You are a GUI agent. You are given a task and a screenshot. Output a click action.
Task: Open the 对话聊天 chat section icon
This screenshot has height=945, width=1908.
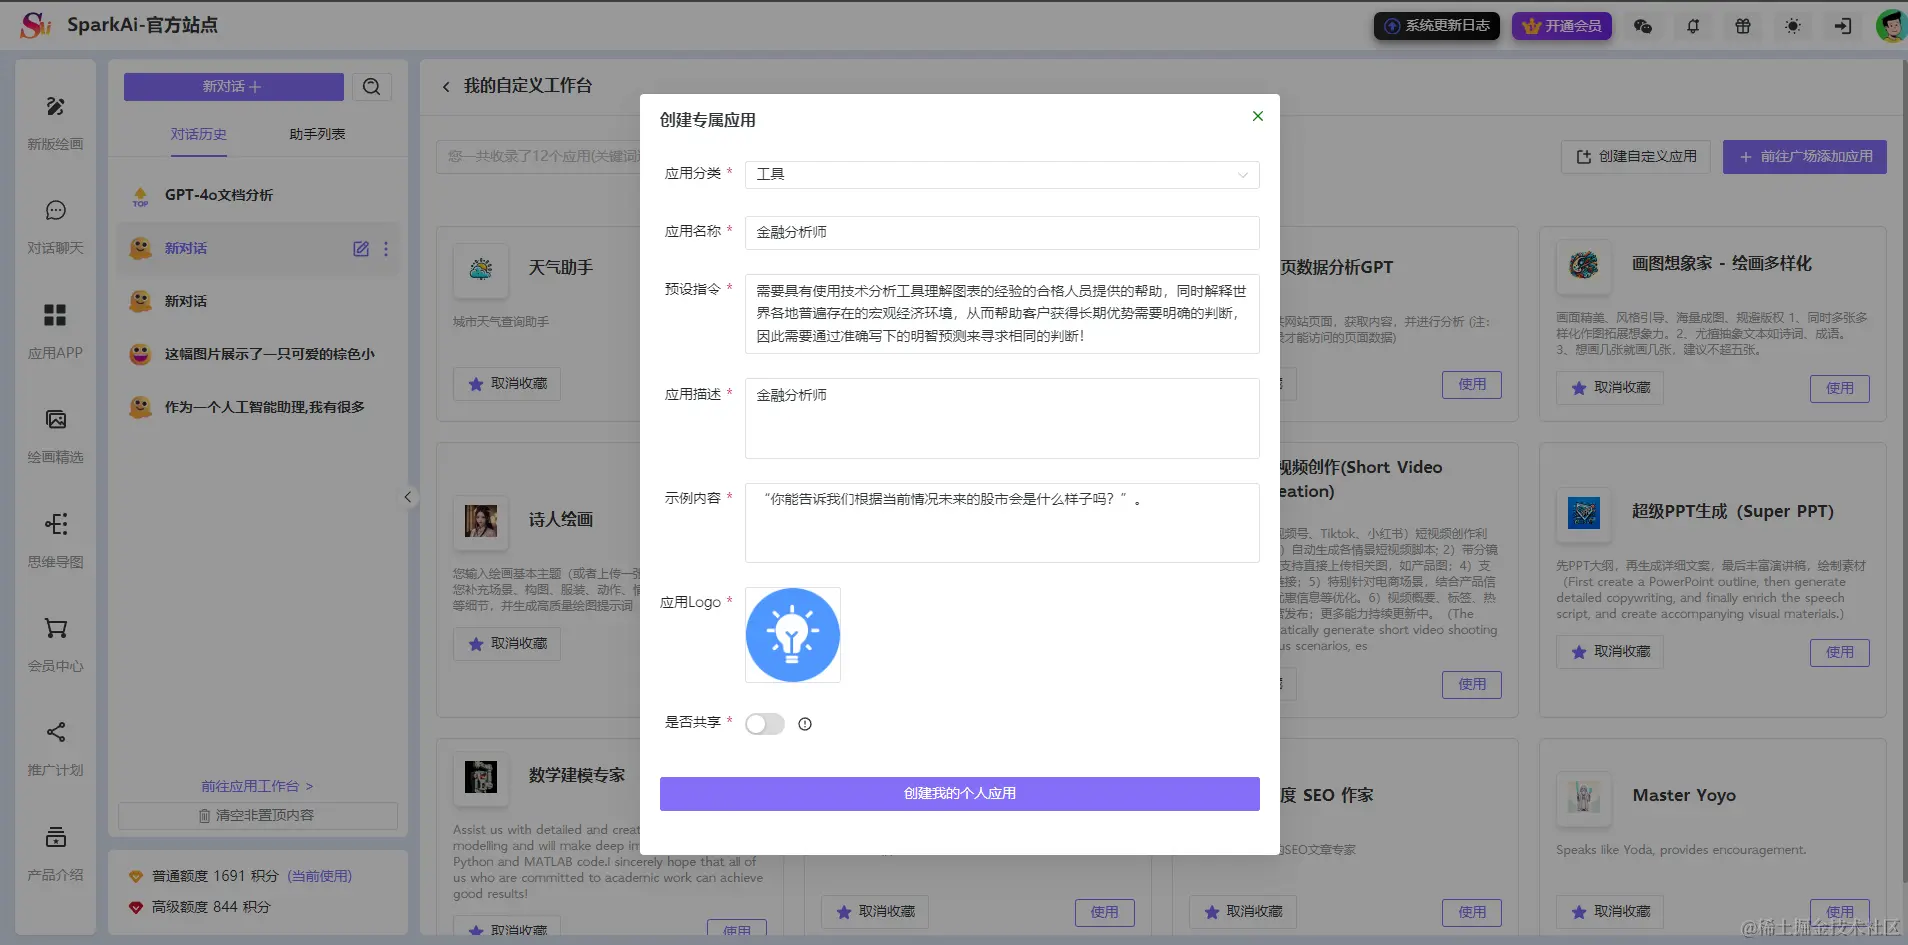[x=55, y=211]
